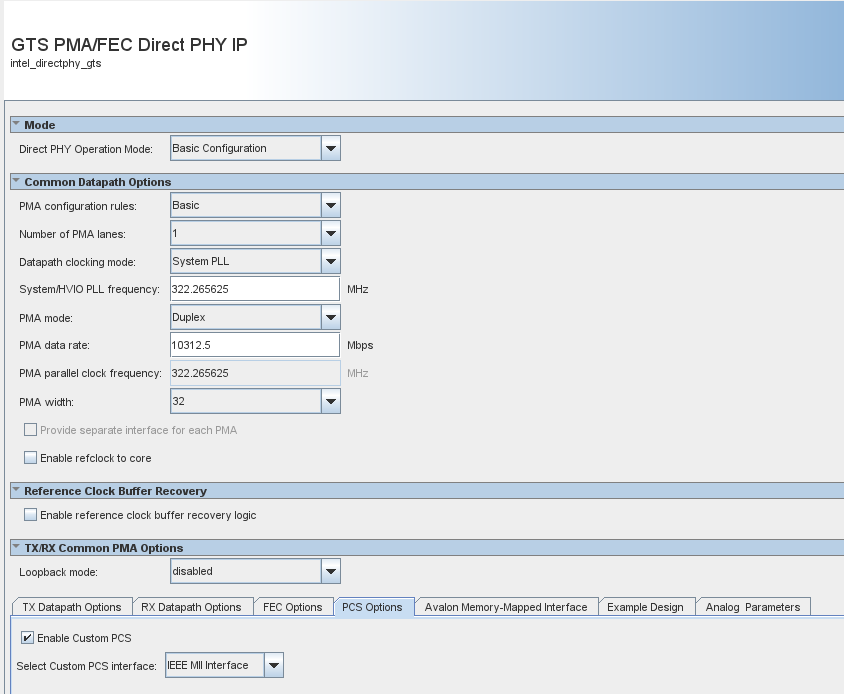
Task: Click the Direct PHY Operation Mode label
Action: click(86, 149)
